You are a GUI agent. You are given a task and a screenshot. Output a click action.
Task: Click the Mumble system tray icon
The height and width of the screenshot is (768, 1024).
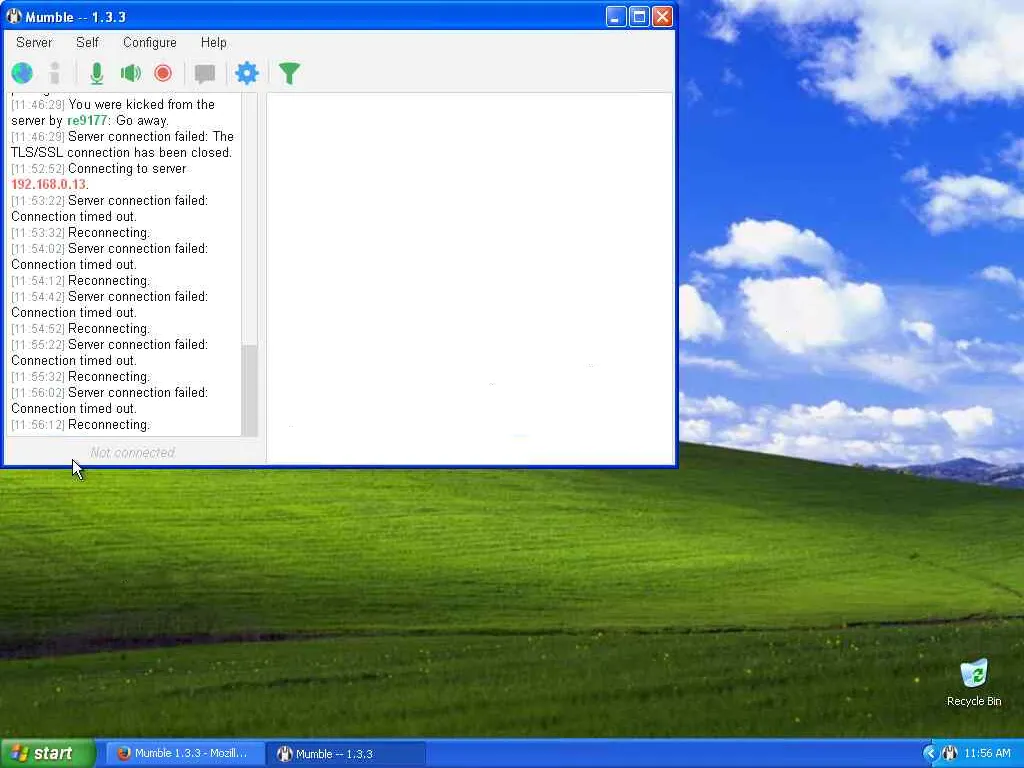[950, 754]
